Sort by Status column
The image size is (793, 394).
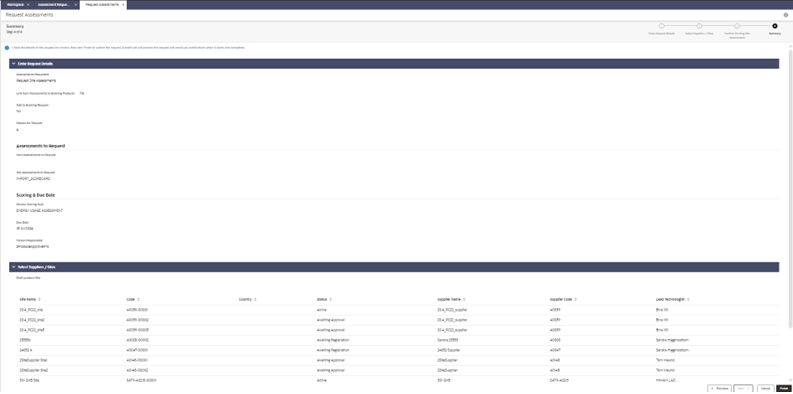tap(330, 299)
